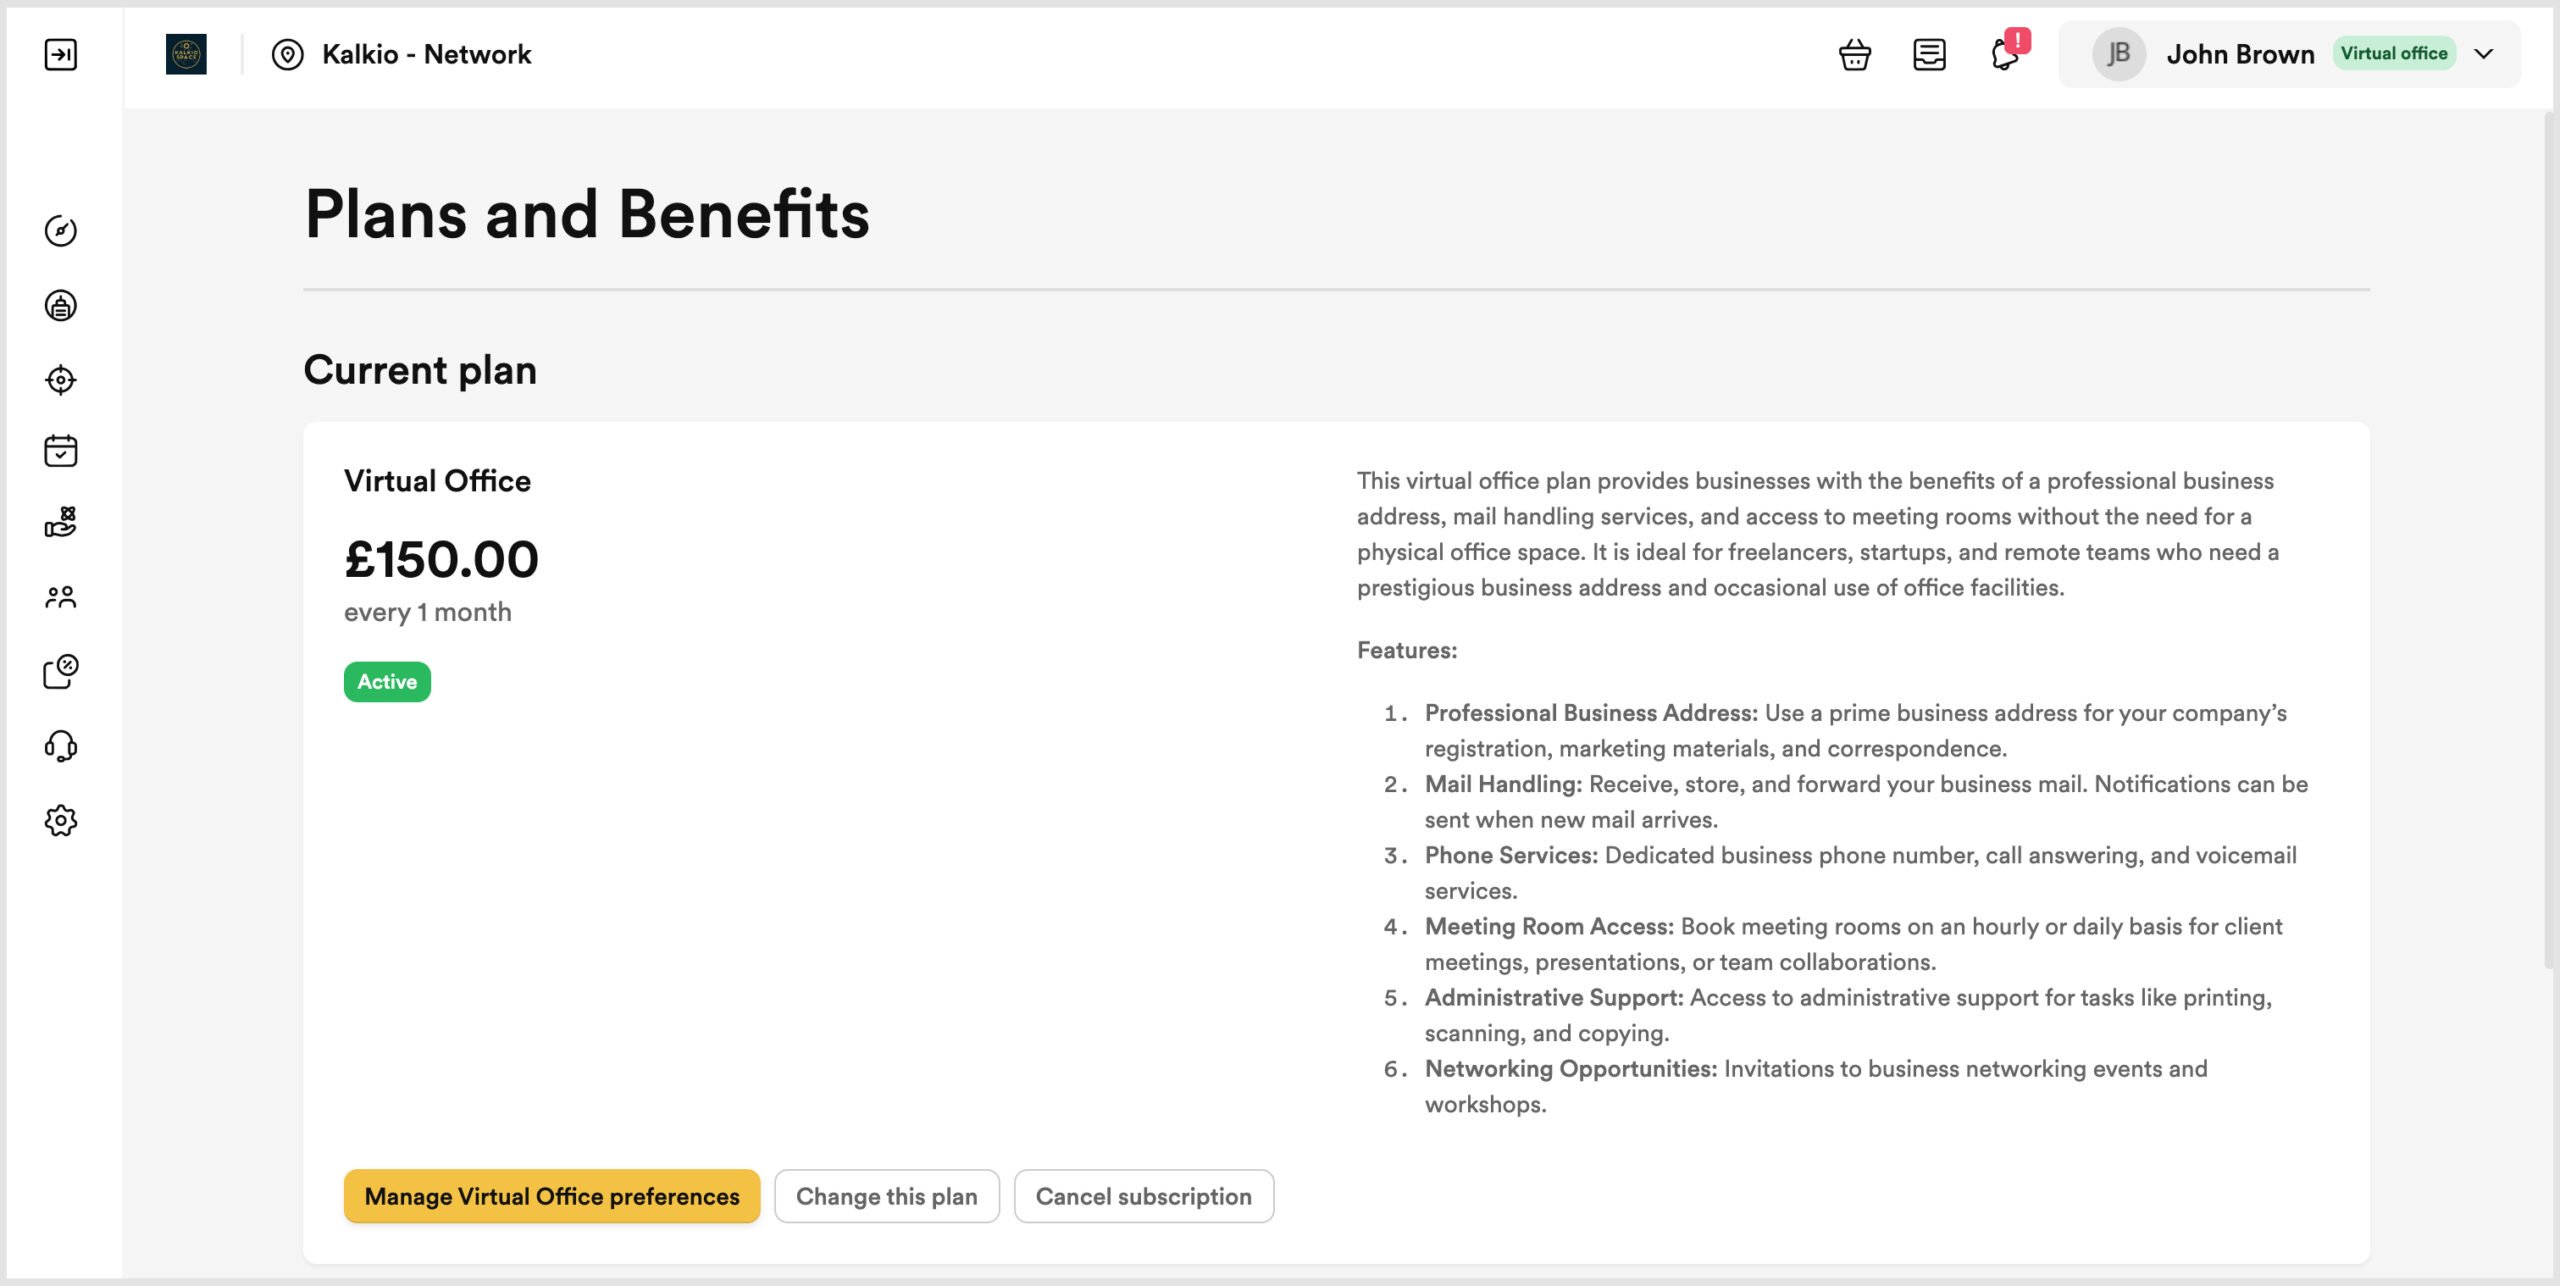Click Manage Virtual Office preferences
The image size is (2560, 1286).
[551, 1196]
